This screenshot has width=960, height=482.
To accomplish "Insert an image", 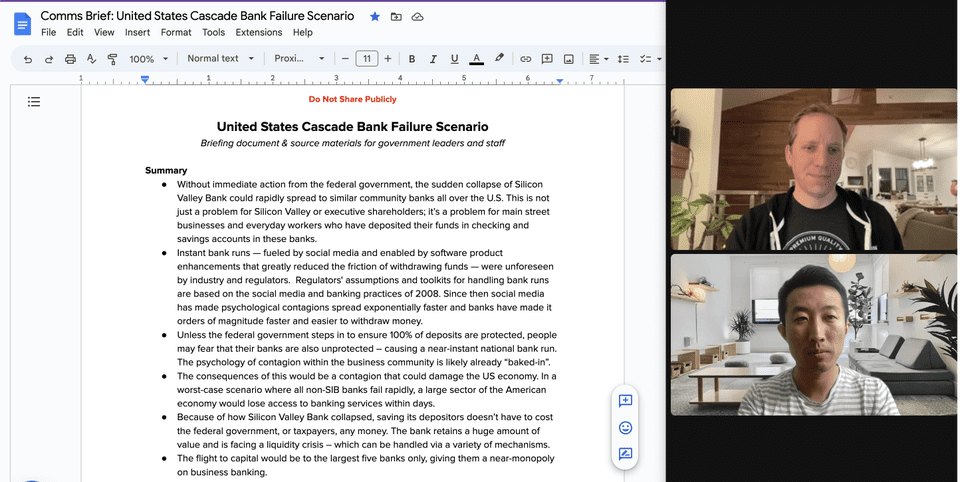I will [568, 59].
